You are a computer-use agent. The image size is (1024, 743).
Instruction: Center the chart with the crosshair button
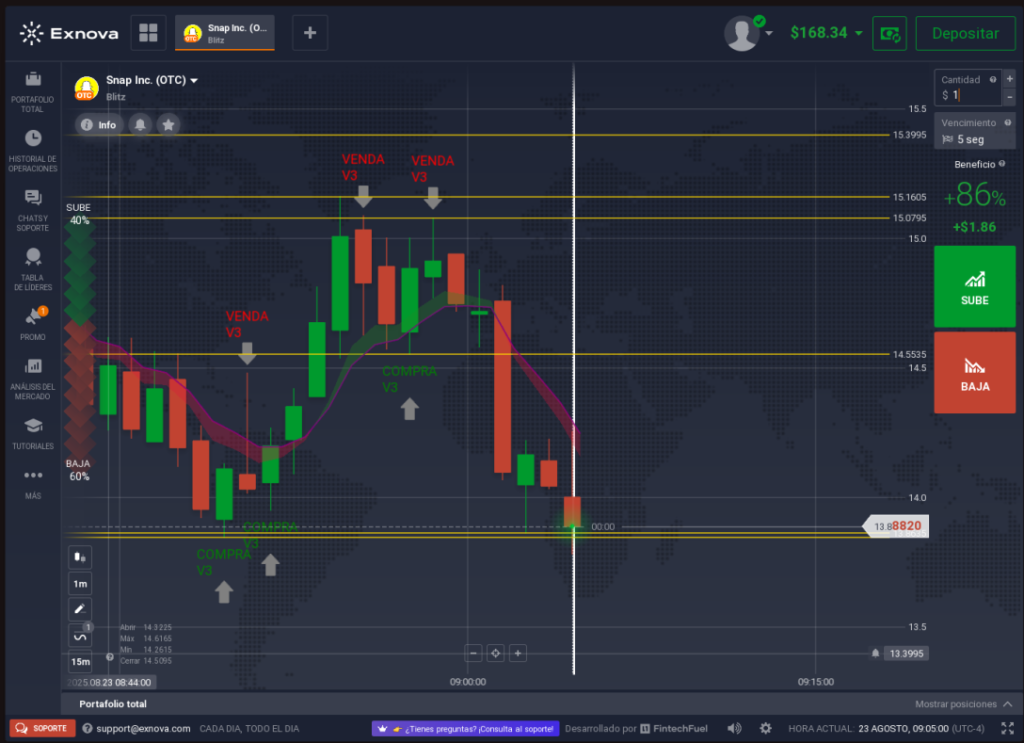pos(495,653)
